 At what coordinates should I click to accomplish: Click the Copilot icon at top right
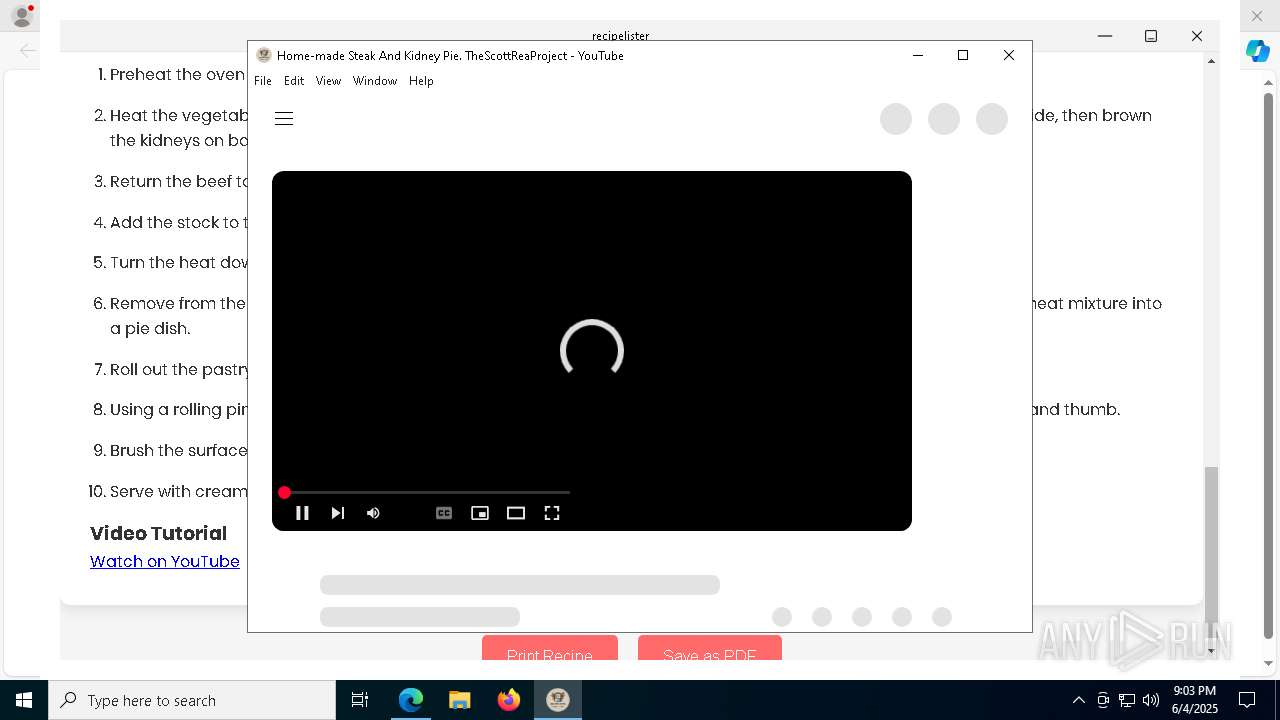coord(1257,51)
